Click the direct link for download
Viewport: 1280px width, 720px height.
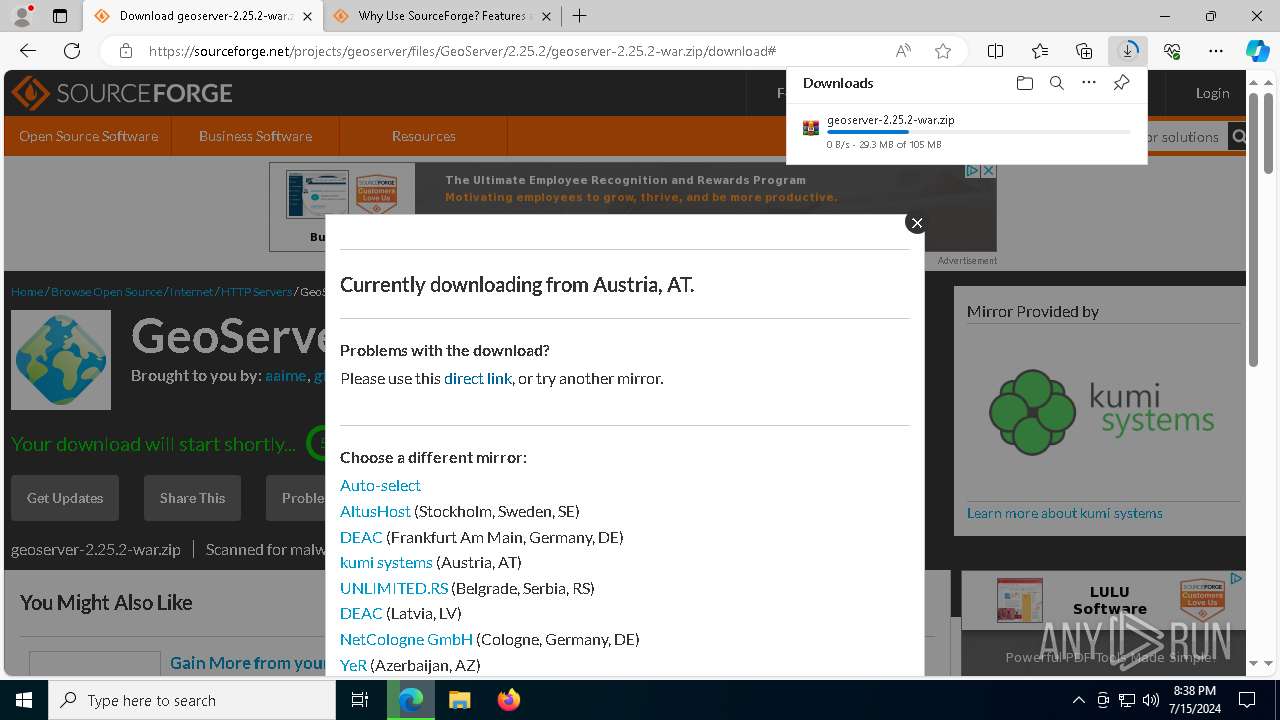(x=478, y=378)
